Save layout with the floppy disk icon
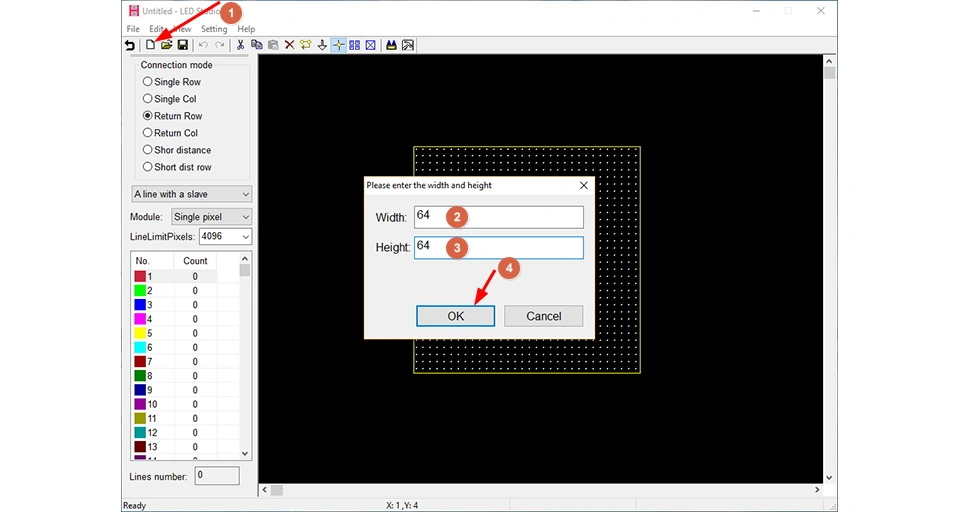960x512 pixels. 182,45
